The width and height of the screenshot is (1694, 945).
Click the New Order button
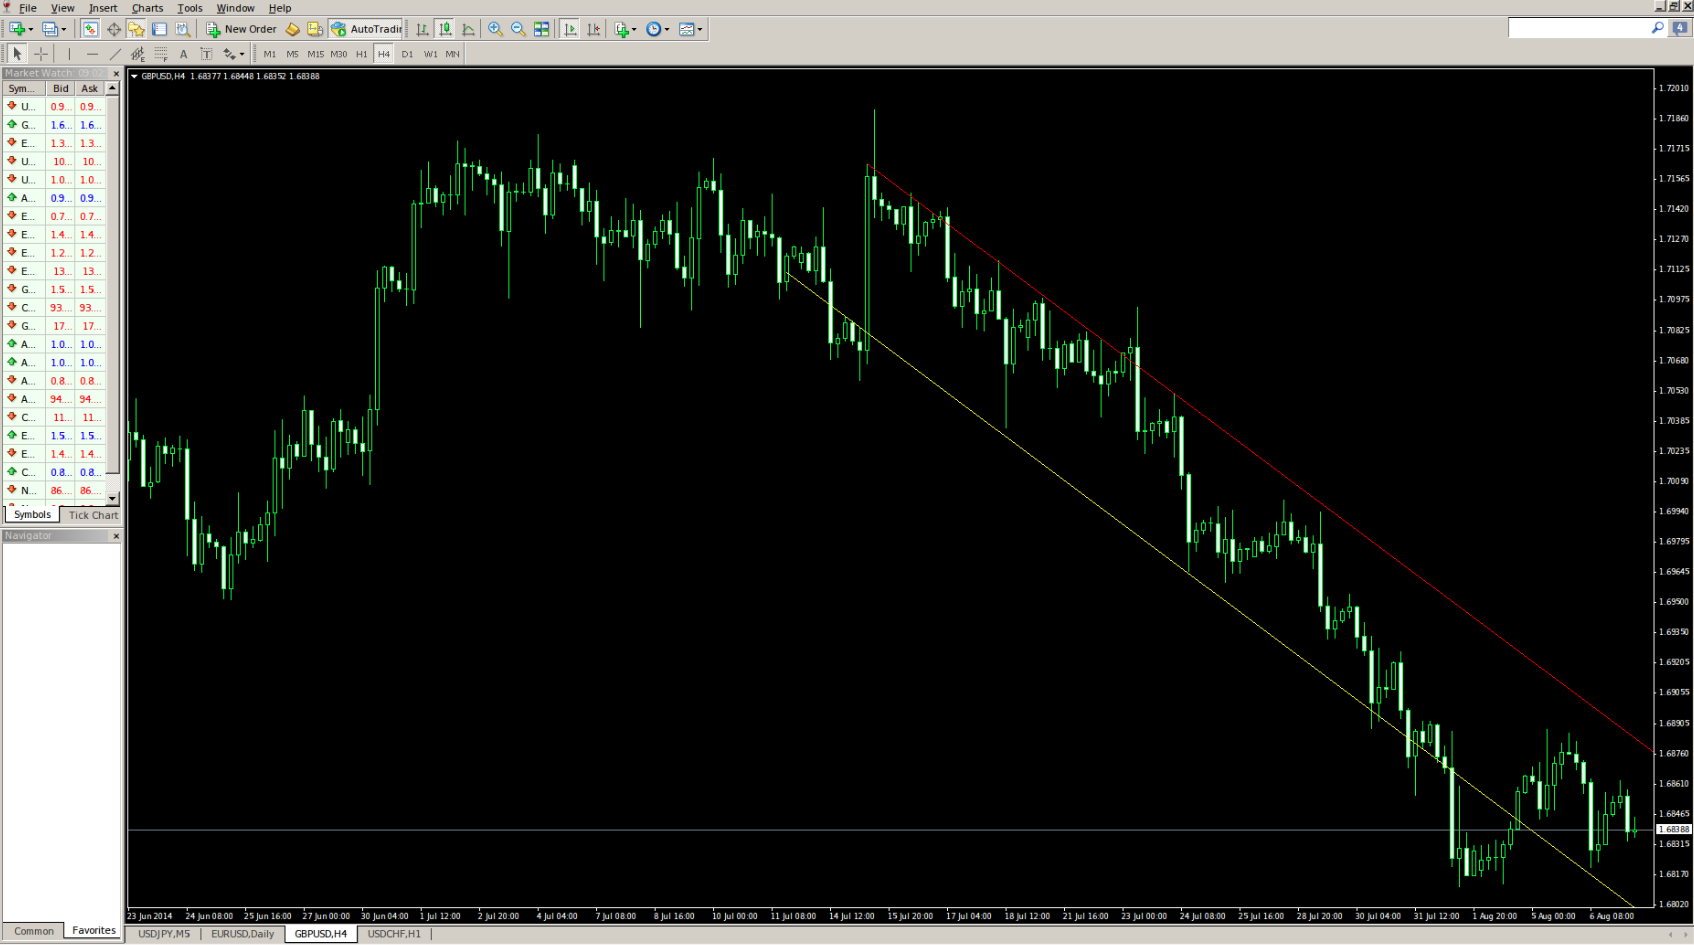click(x=241, y=29)
